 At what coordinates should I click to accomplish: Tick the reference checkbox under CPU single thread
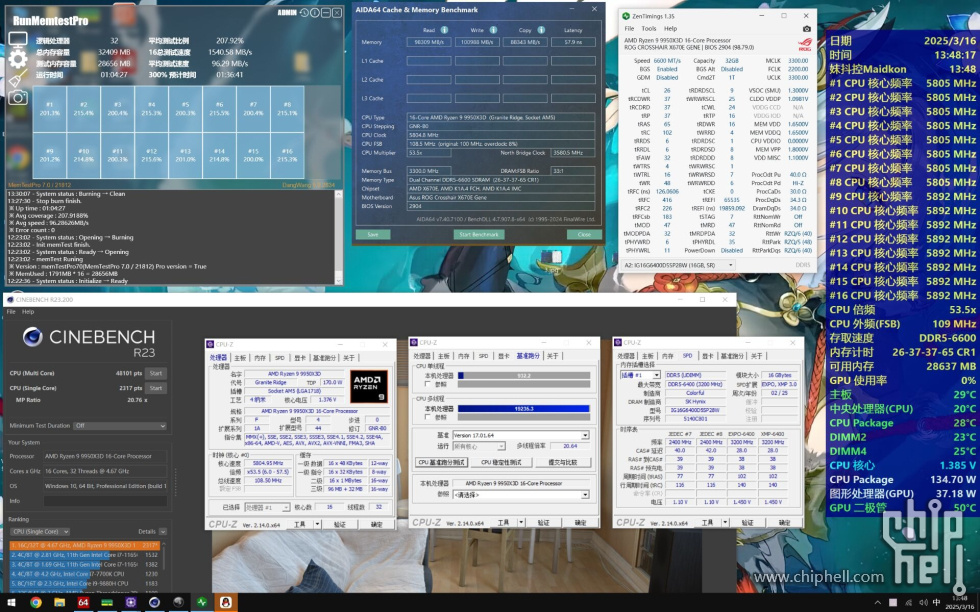coord(428,384)
